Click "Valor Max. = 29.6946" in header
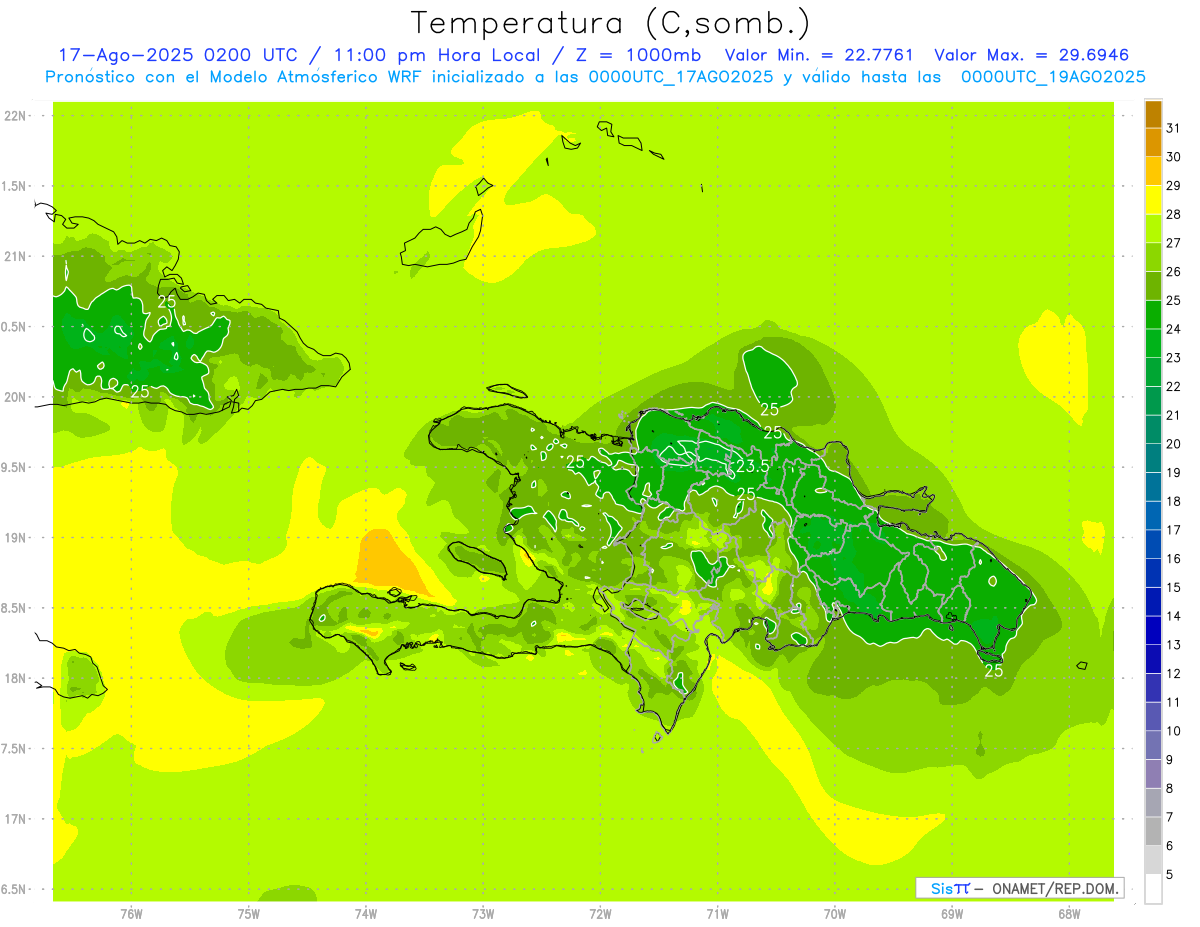Viewport: 1200px width, 927px height. click(1031, 55)
